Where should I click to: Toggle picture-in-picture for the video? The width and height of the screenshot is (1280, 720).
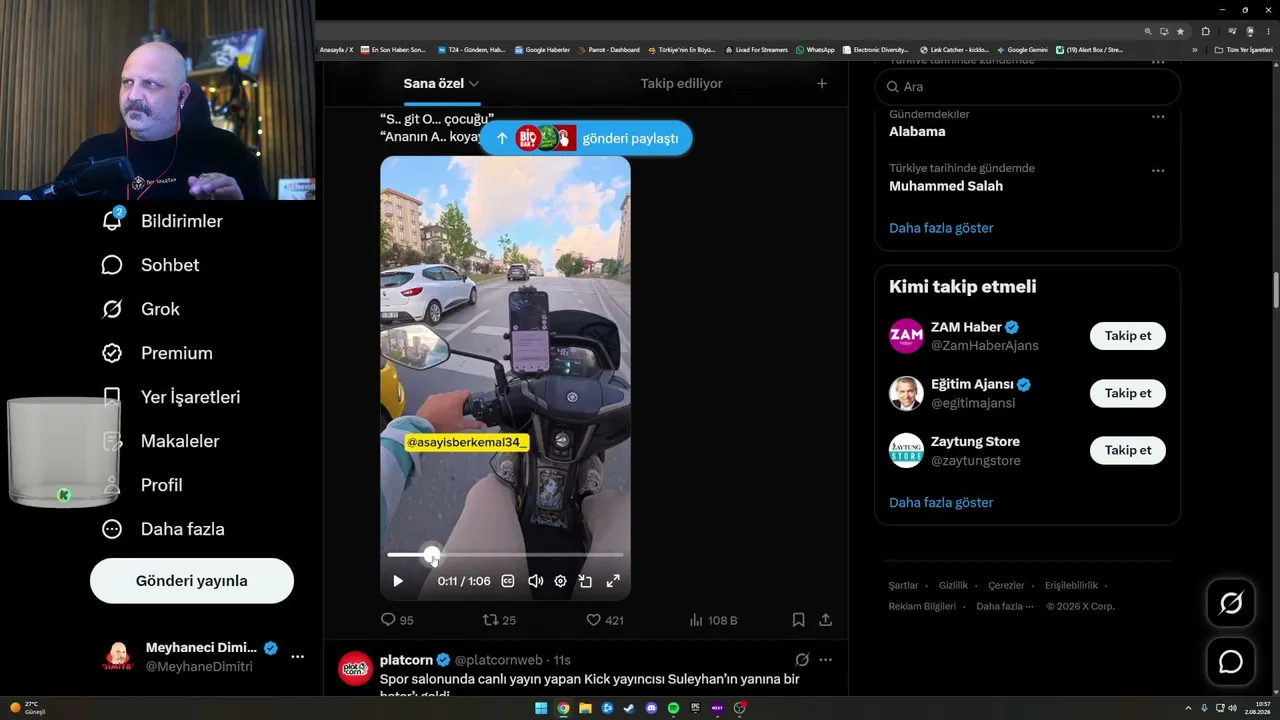(586, 581)
